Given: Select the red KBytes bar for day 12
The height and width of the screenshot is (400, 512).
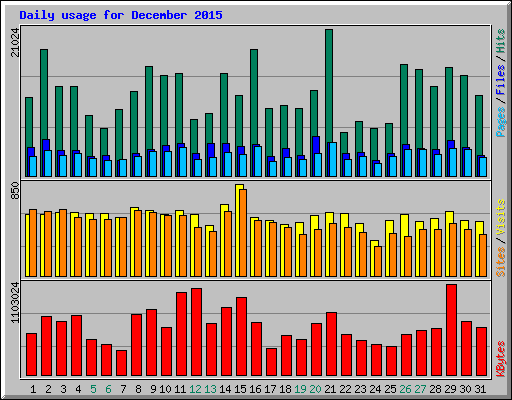Looking at the screenshot, I should pyautogui.click(x=196, y=332).
